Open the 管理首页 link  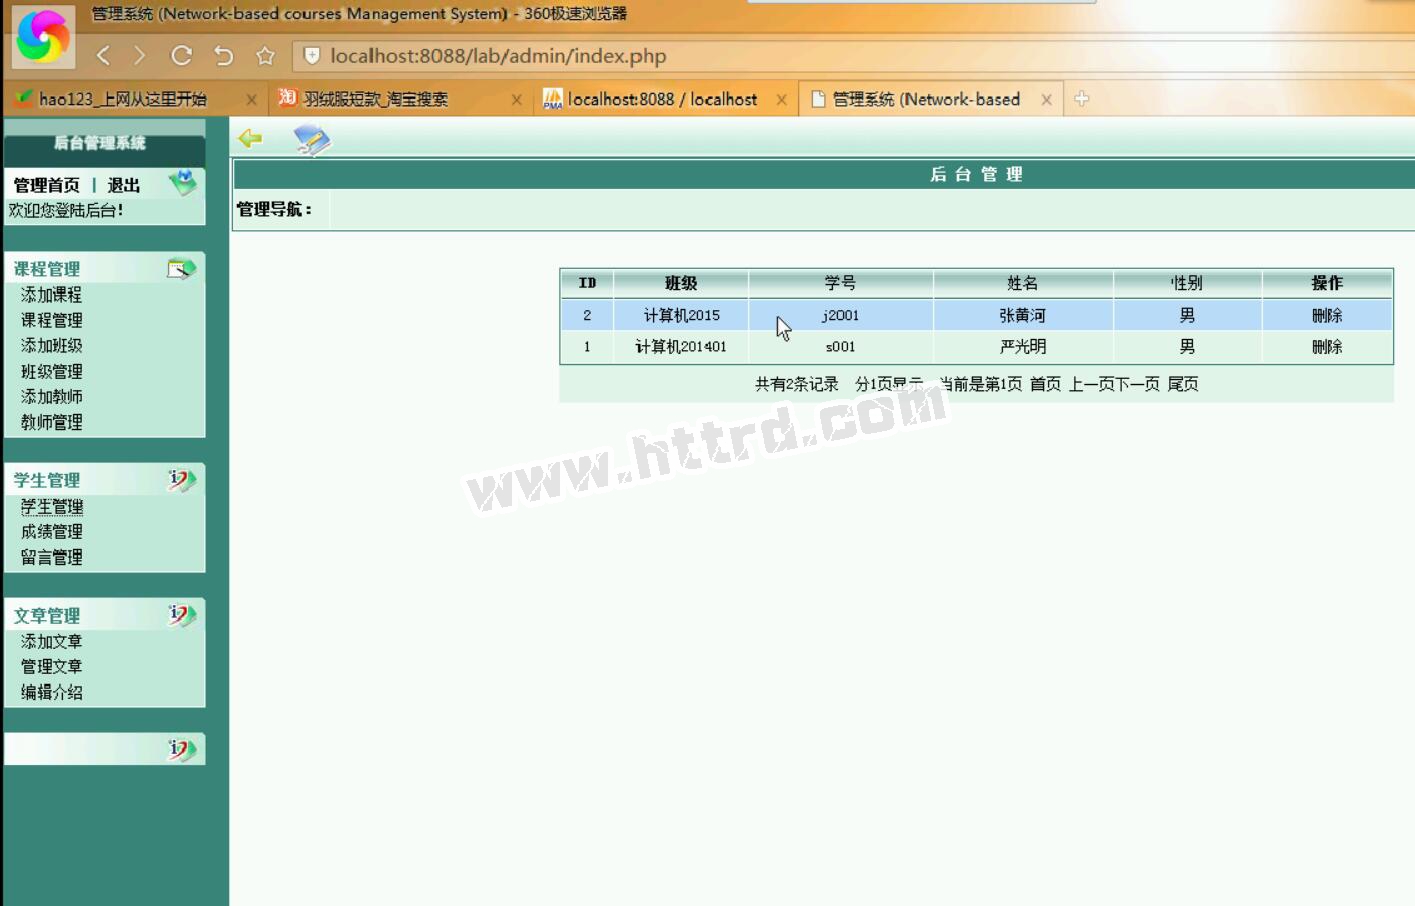tap(47, 185)
